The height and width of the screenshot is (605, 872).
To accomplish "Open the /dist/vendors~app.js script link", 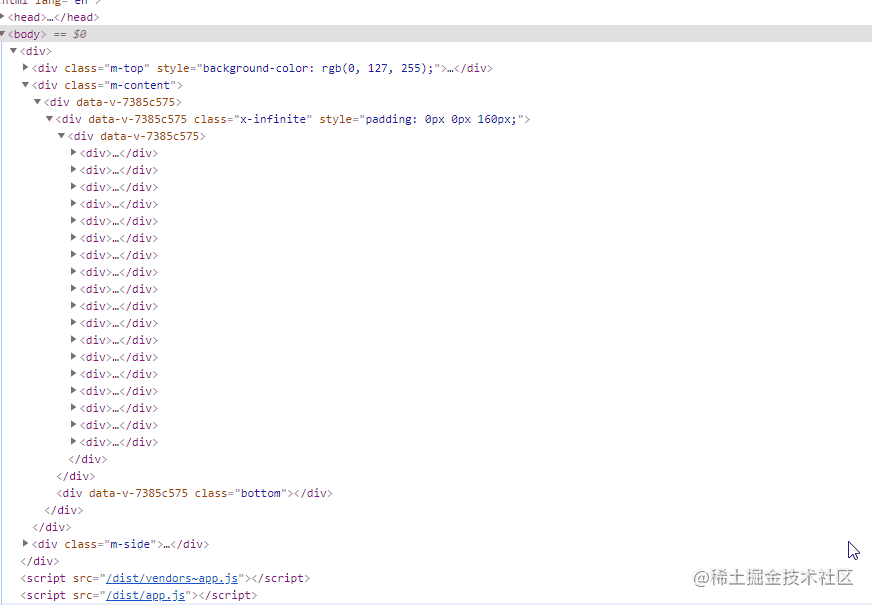I will tap(172, 578).
